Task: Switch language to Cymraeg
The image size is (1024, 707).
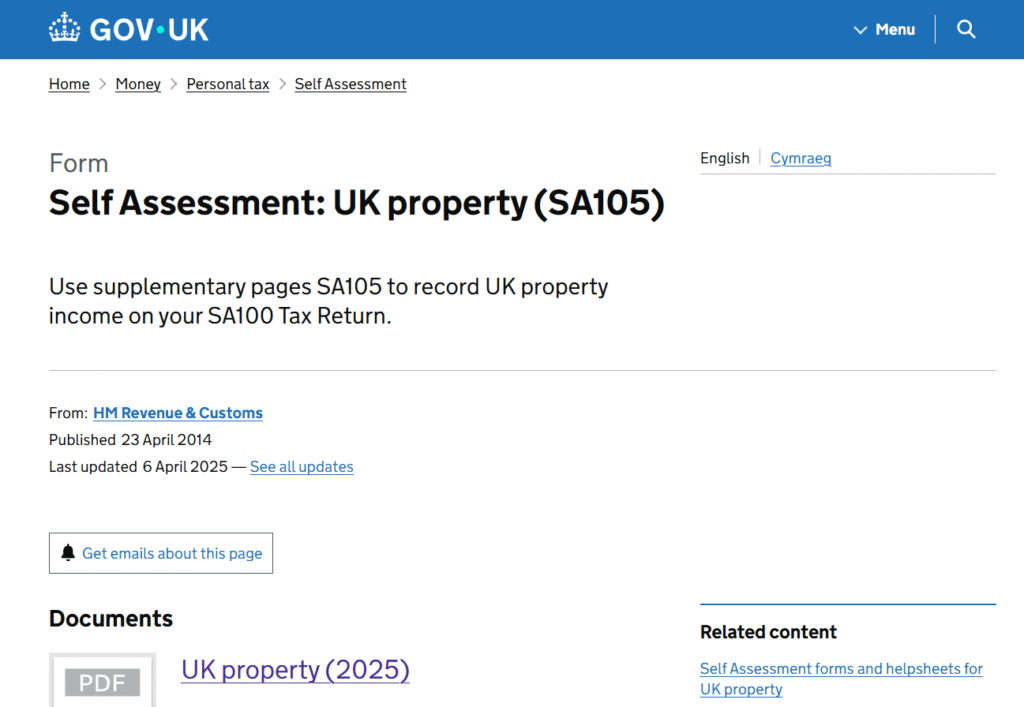Action: click(x=800, y=158)
